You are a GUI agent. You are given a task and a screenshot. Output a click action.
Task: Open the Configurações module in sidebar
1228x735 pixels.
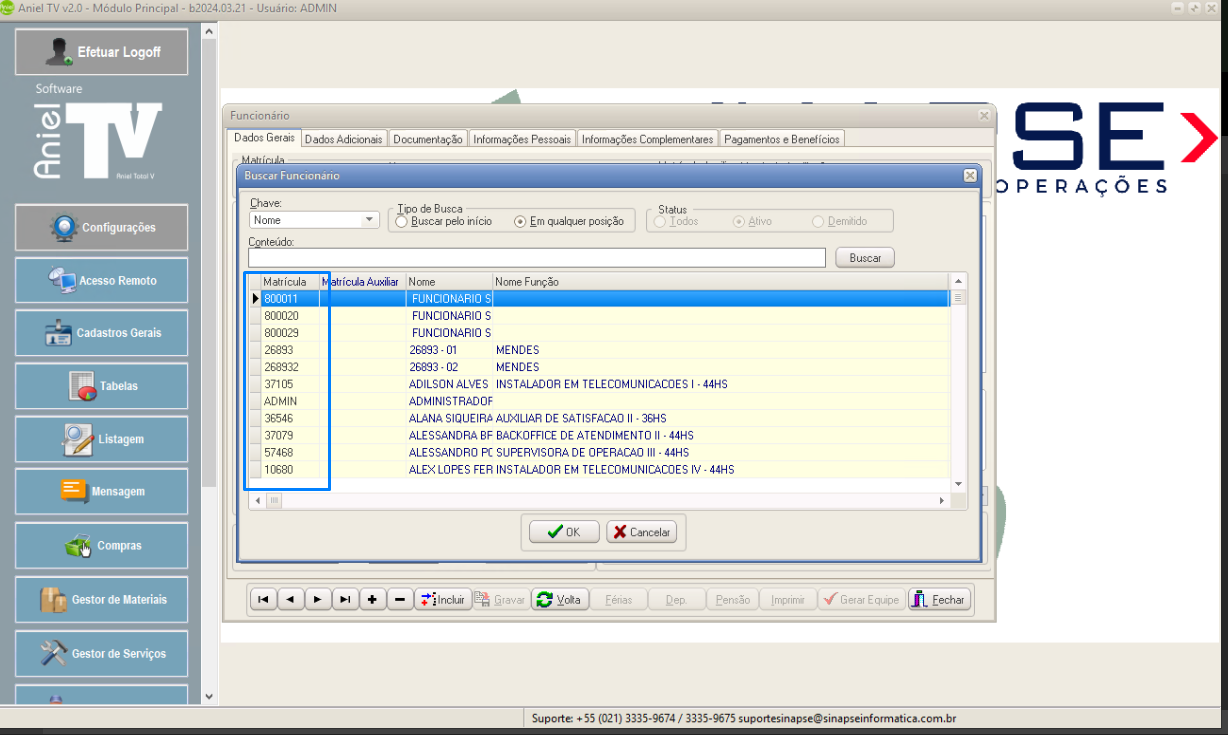pyautogui.click(x=101, y=228)
